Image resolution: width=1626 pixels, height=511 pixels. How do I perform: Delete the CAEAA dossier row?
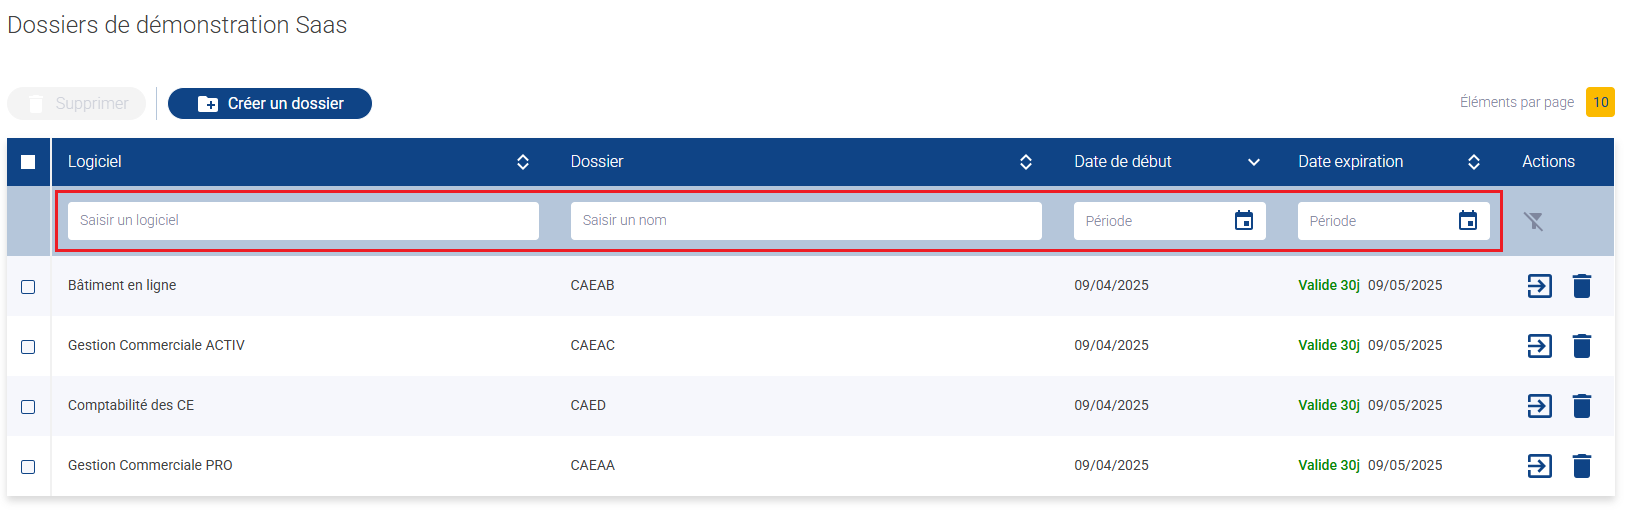1582,466
